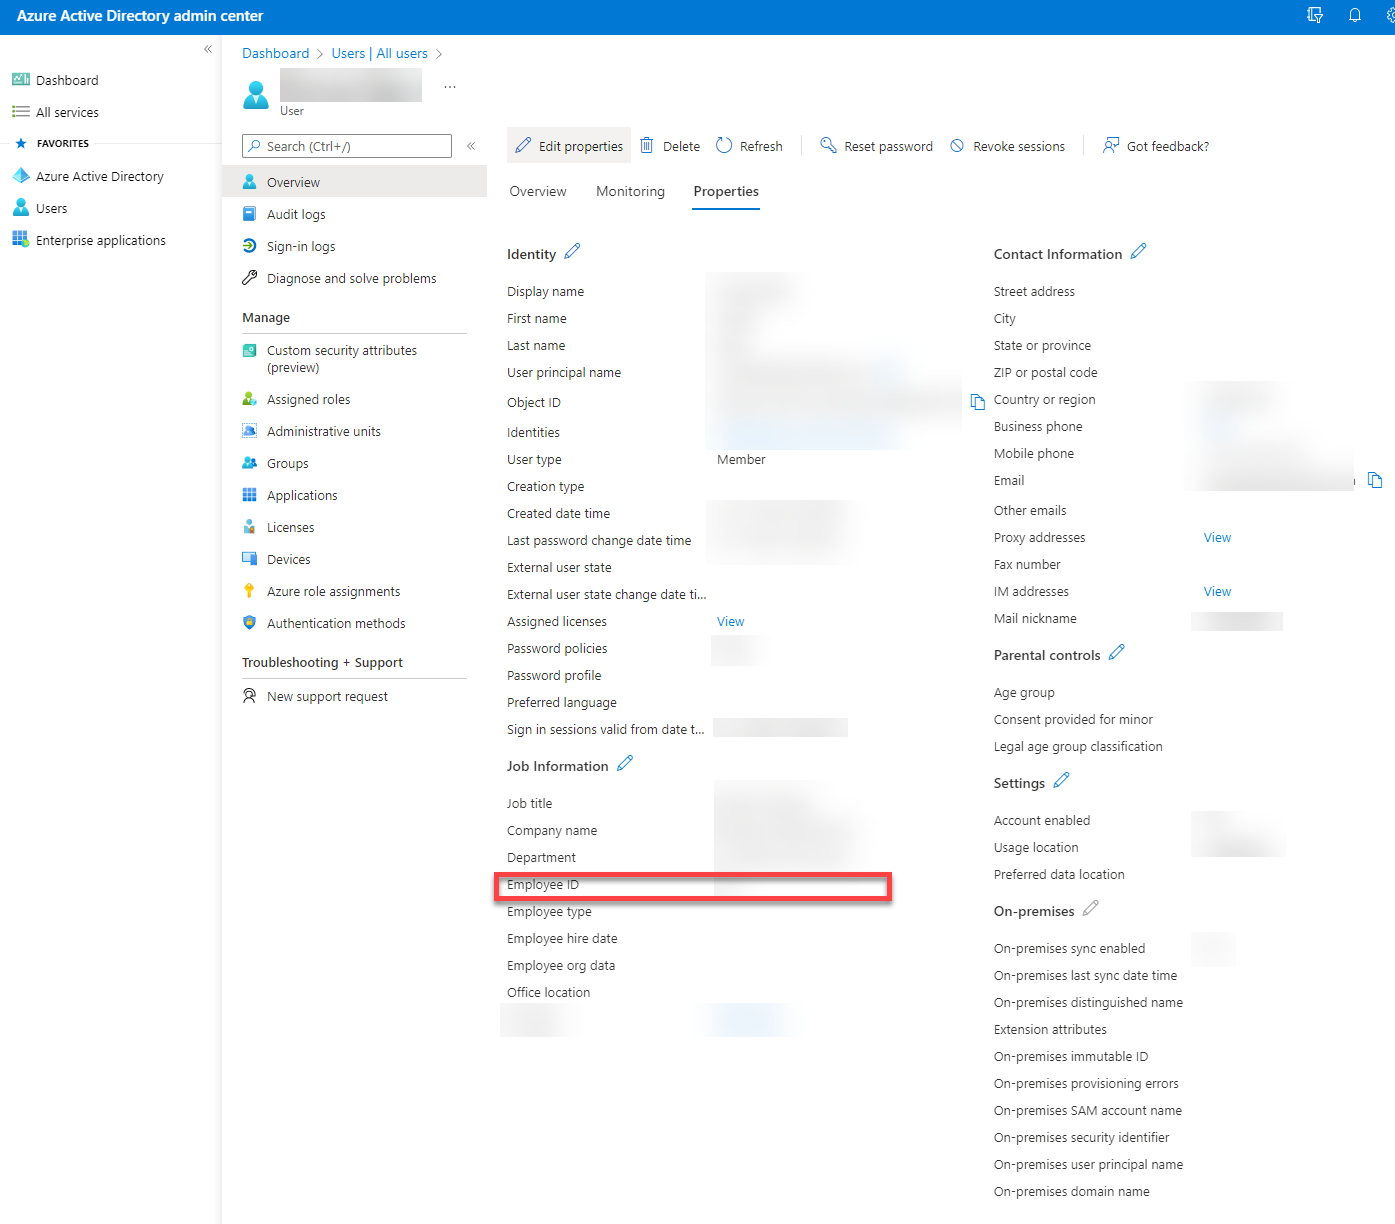
Task: Click the Refresh button
Action: pyautogui.click(x=750, y=146)
